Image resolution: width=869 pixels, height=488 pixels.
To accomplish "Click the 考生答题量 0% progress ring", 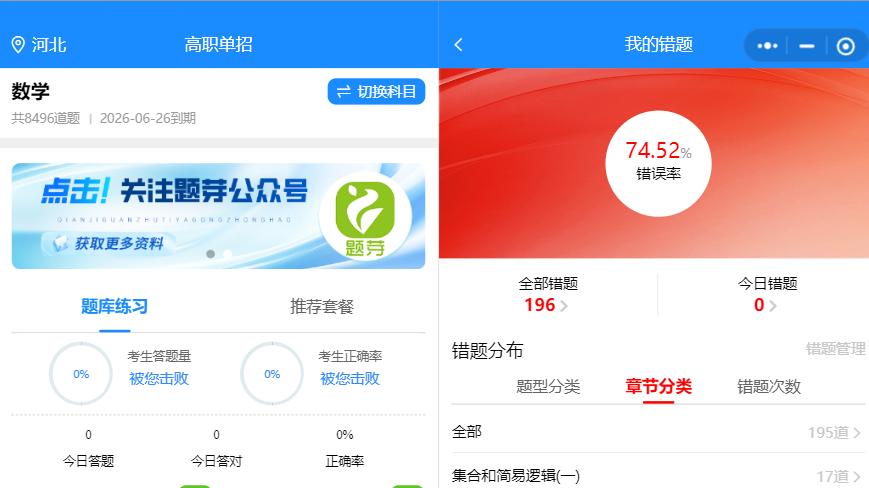I will (x=81, y=374).
